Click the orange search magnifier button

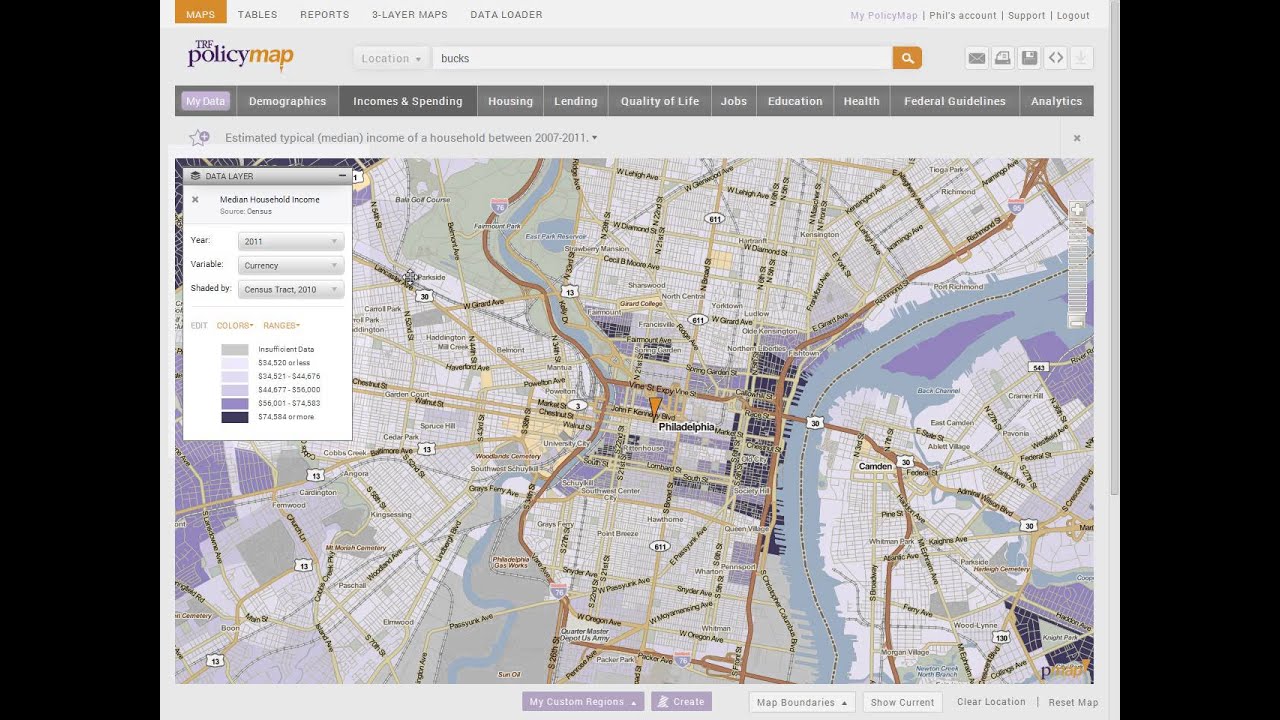[907, 58]
